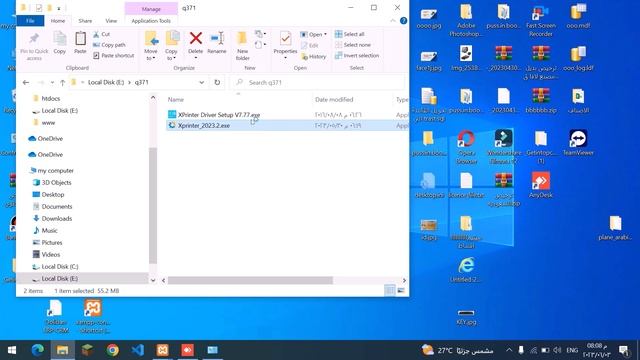Image resolution: width=640 pixels, height=360 pixels.
Task: Open AnyDesk desktop shortcut
Action: (540, 185)
